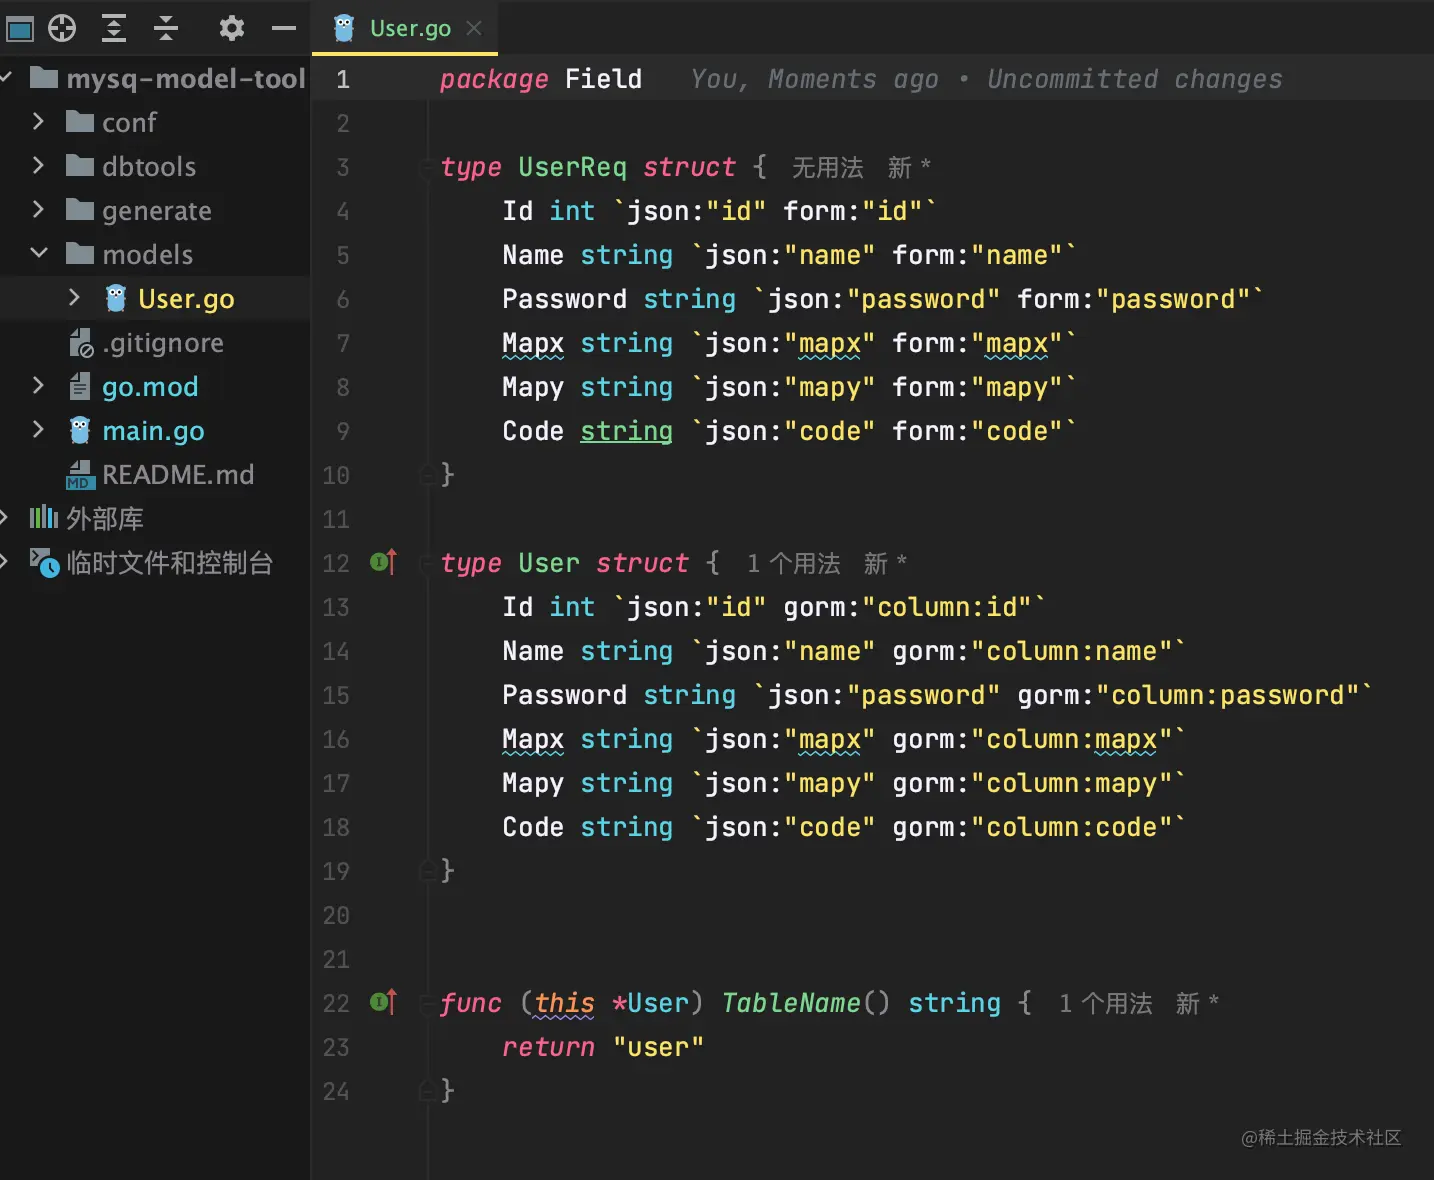
Task: Click the UserReq struct name
Action: coord(572,167)
